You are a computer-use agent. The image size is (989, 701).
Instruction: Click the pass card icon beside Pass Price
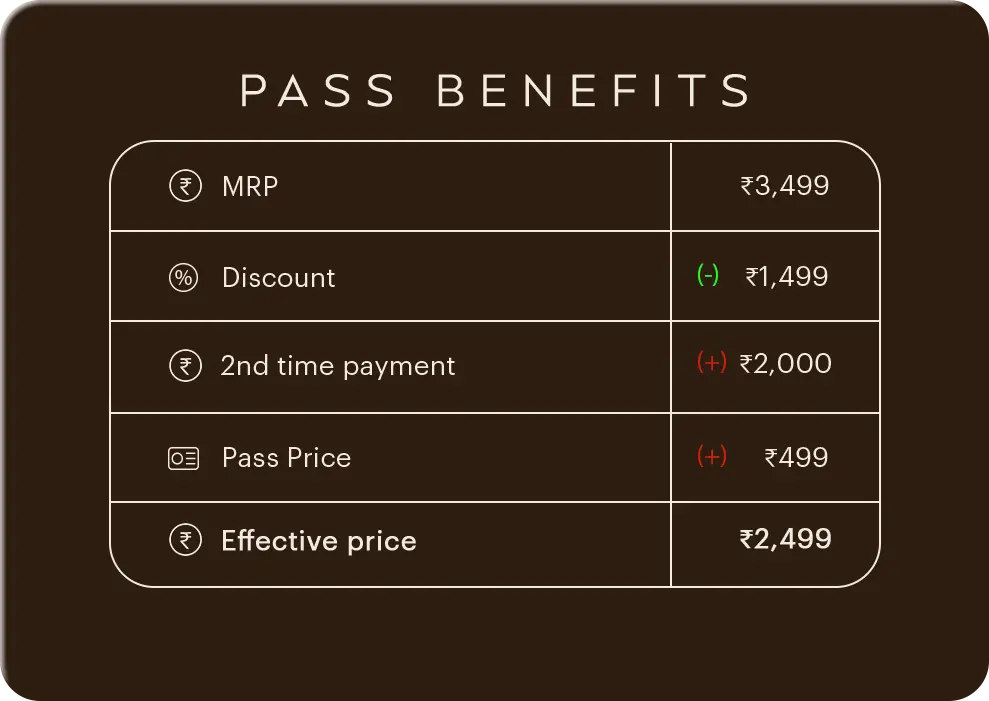[x=184, y=458]
